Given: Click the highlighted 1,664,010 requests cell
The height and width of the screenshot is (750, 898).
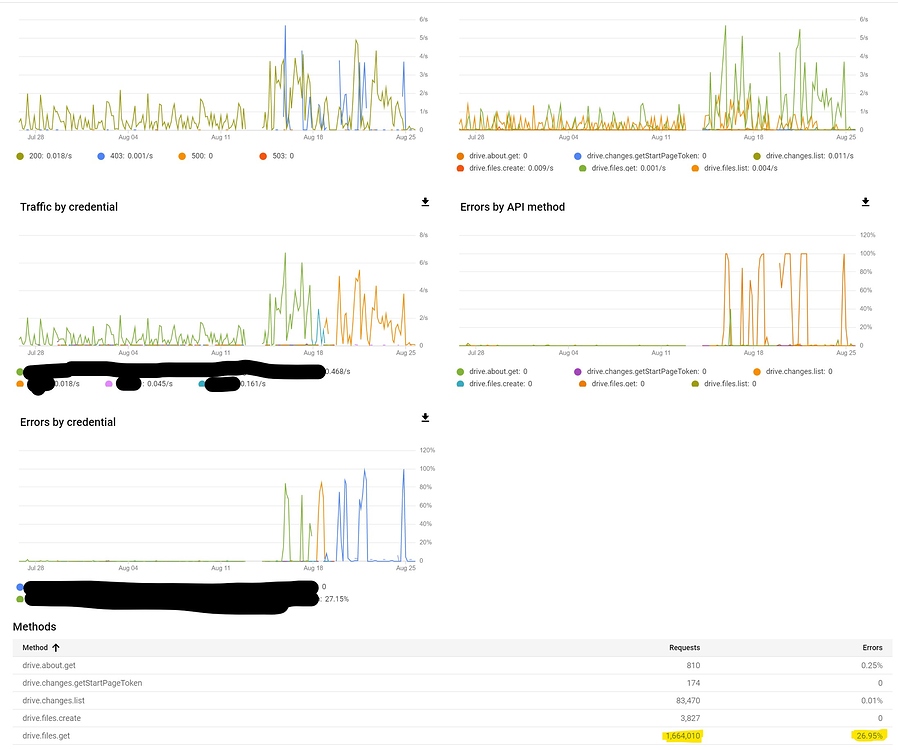Looking at the screenshot, I should click(x=683, y=736).
